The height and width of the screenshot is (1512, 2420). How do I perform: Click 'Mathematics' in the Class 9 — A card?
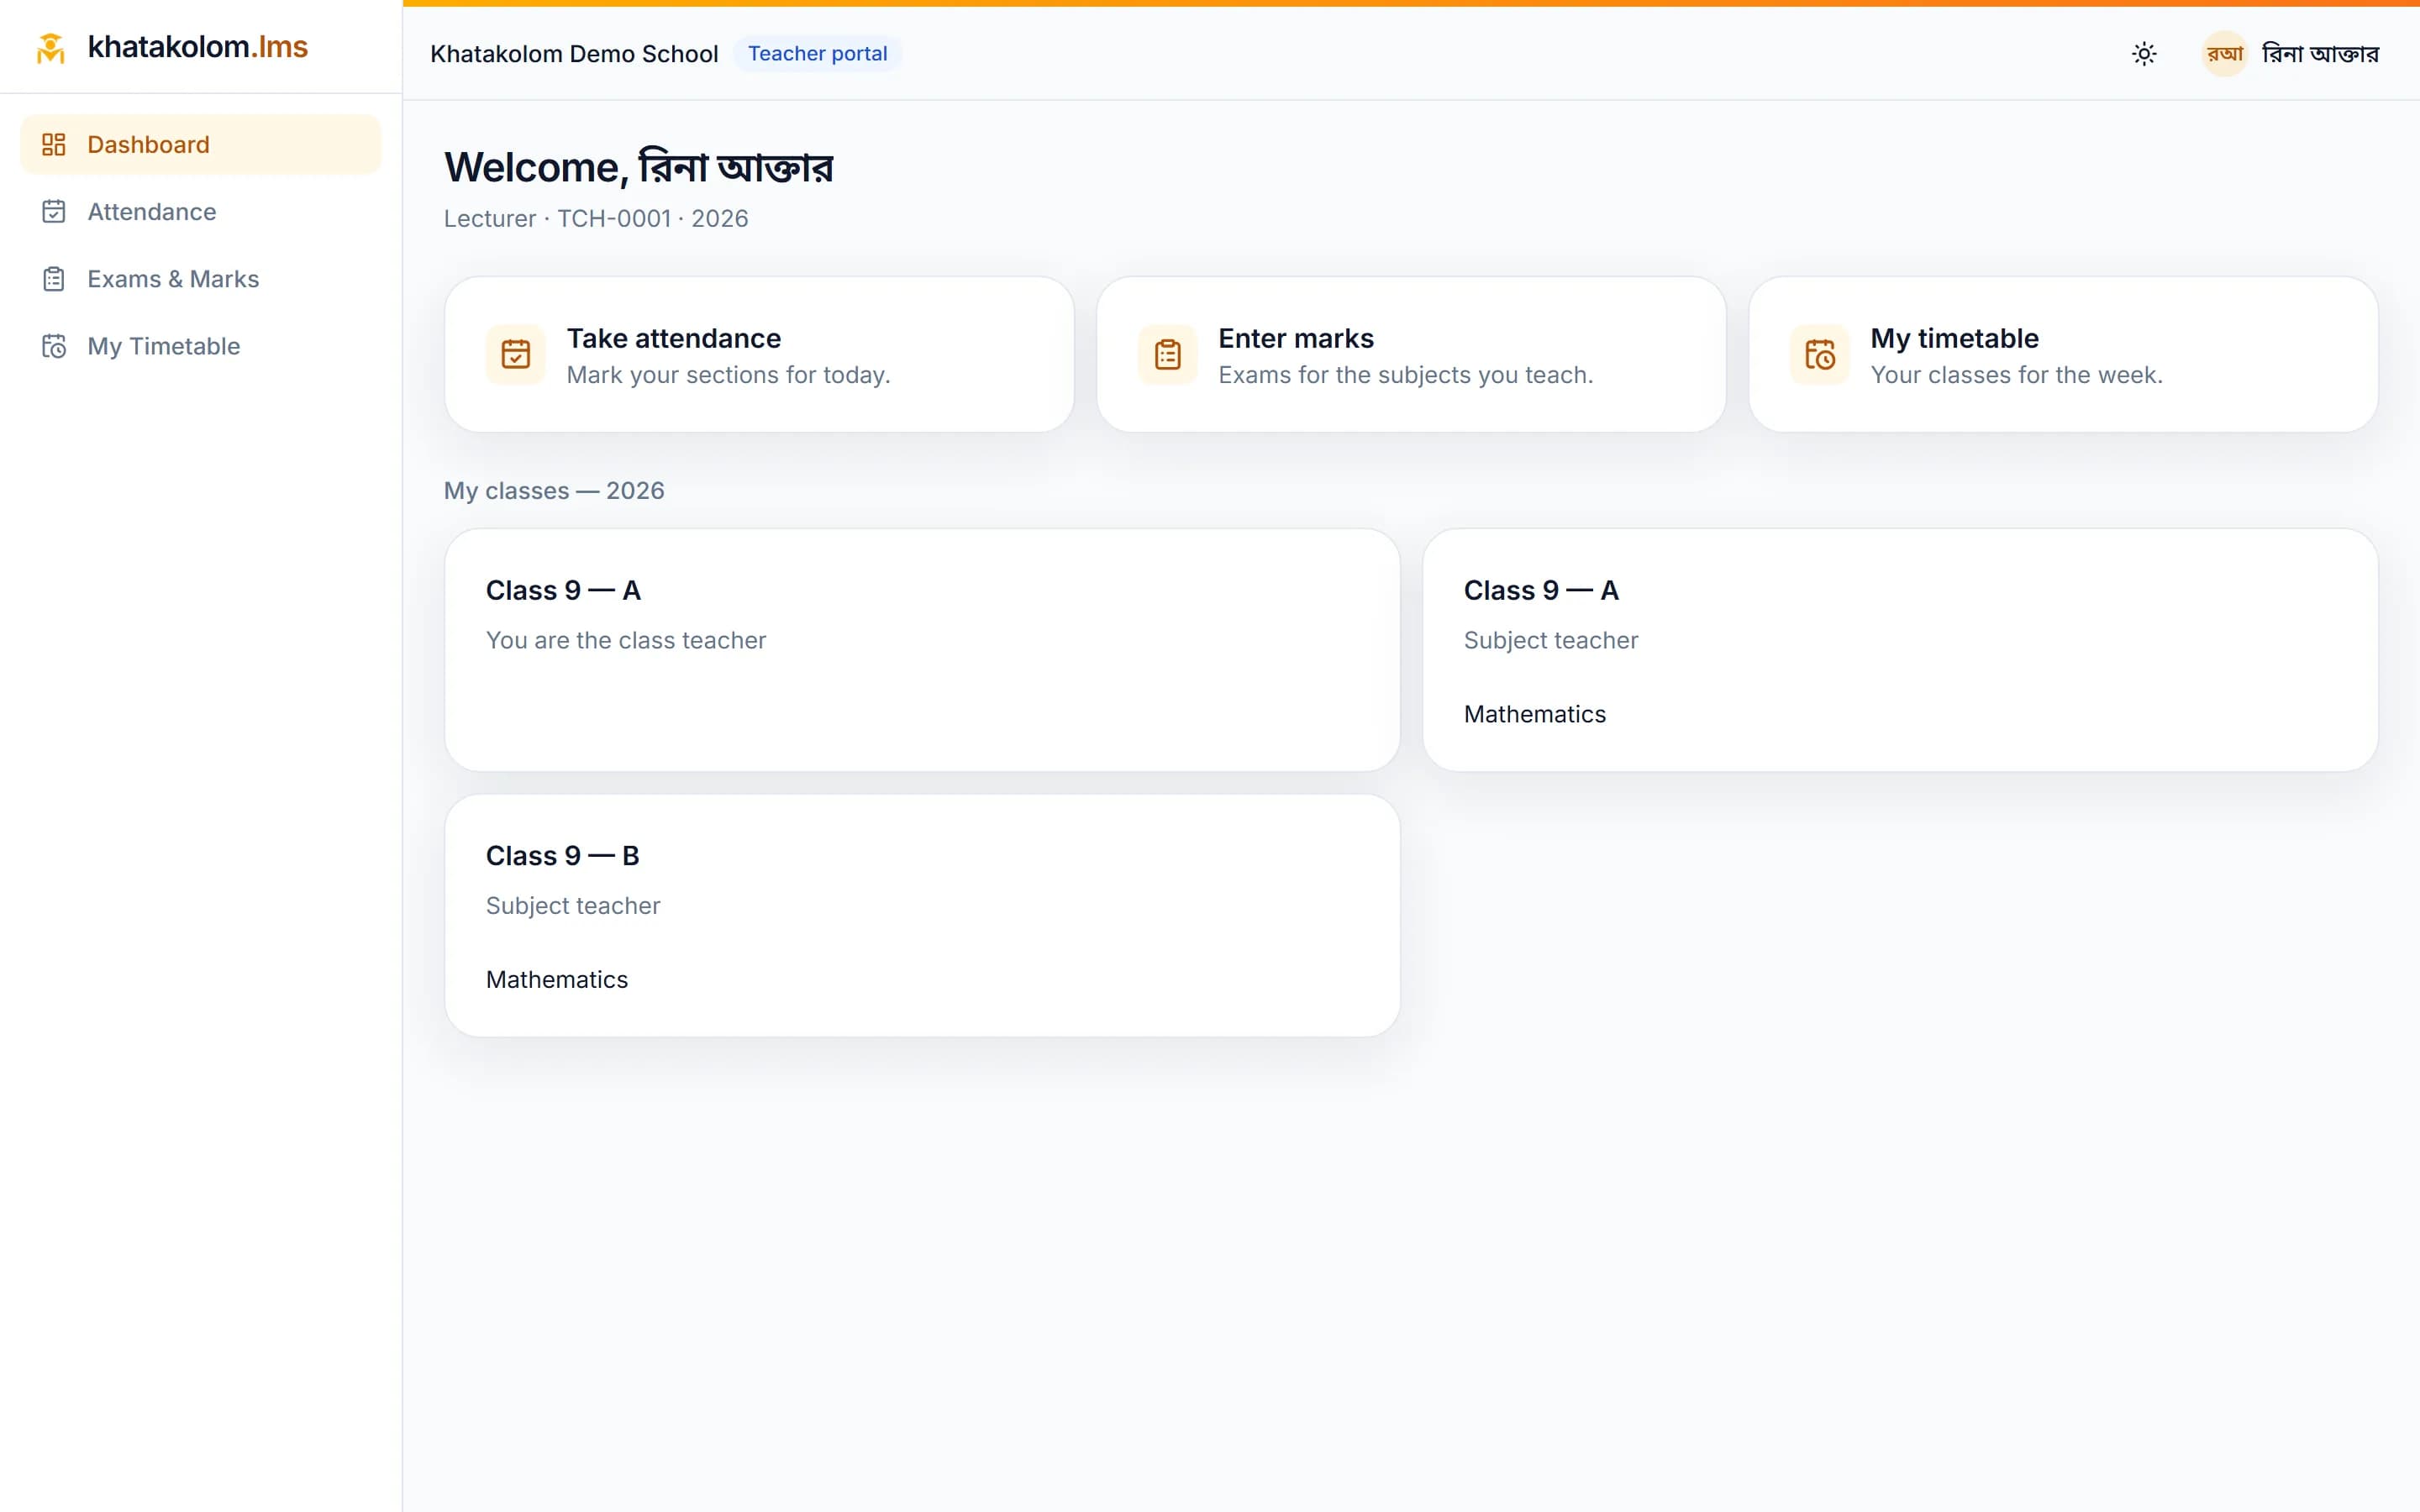(1535, 714)
